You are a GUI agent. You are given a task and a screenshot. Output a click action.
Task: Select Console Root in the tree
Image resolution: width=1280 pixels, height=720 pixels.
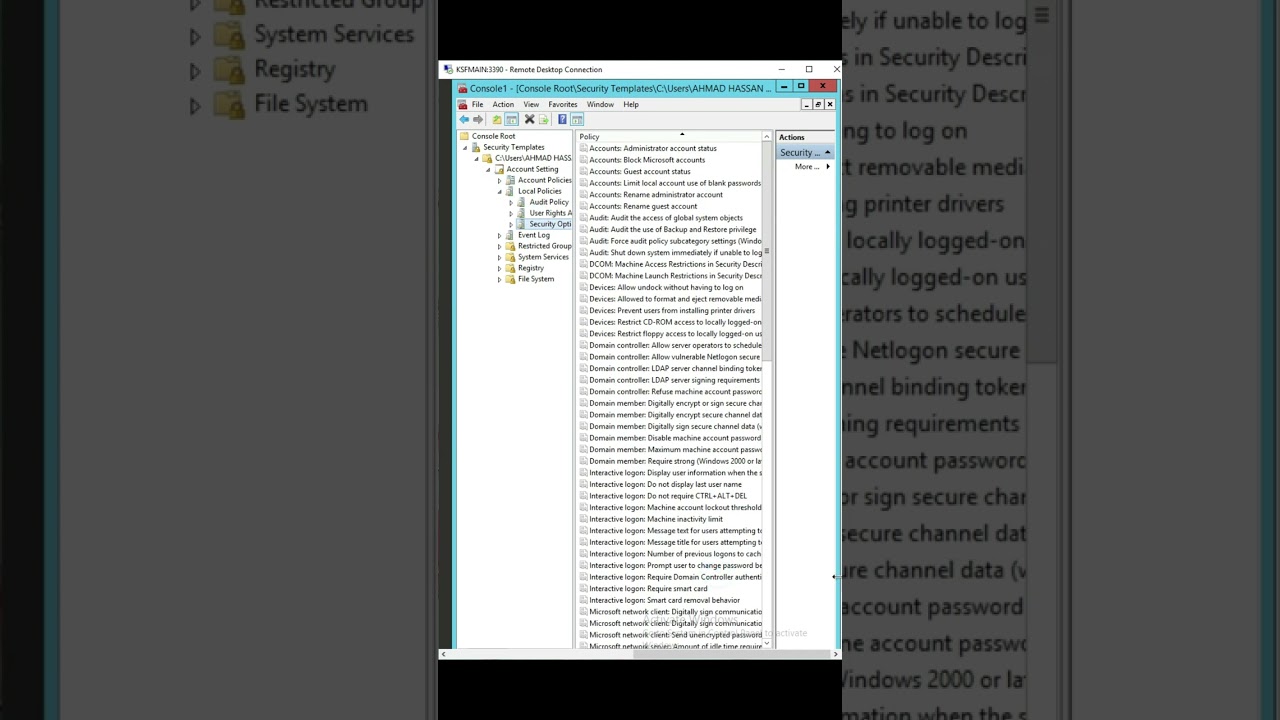[494, 136]
